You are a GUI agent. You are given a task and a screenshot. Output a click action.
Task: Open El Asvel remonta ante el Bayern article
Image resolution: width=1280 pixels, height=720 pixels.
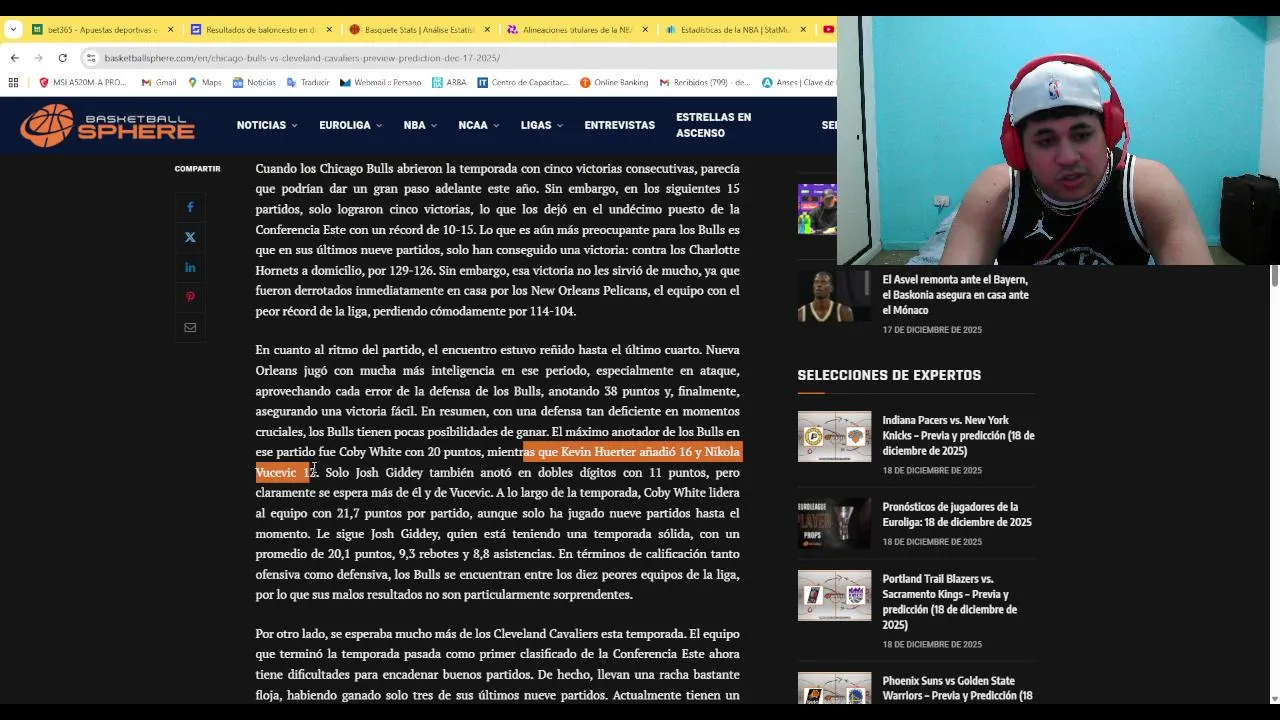pos(955,295)
